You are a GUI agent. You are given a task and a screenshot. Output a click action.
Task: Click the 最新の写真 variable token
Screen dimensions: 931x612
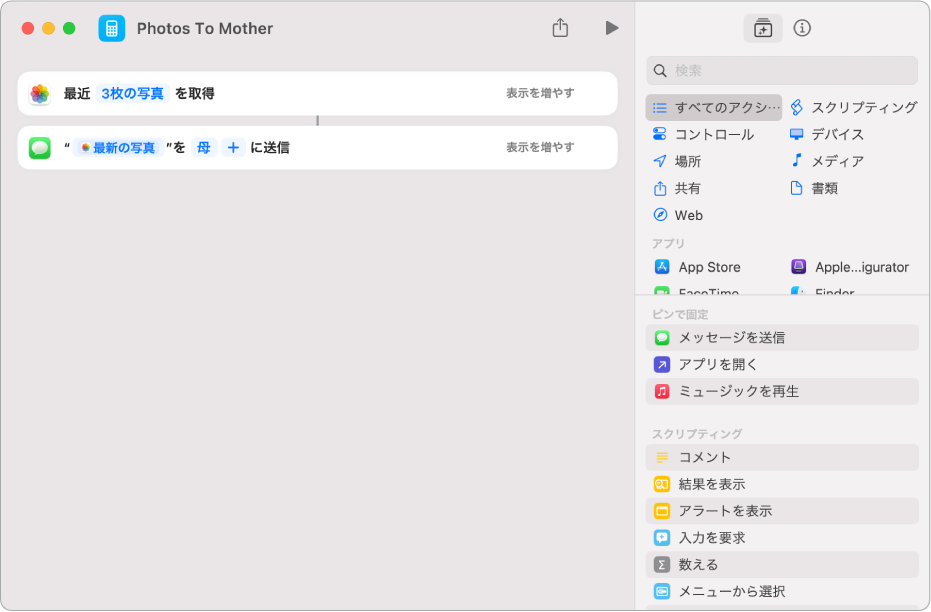tap(118, 147)
